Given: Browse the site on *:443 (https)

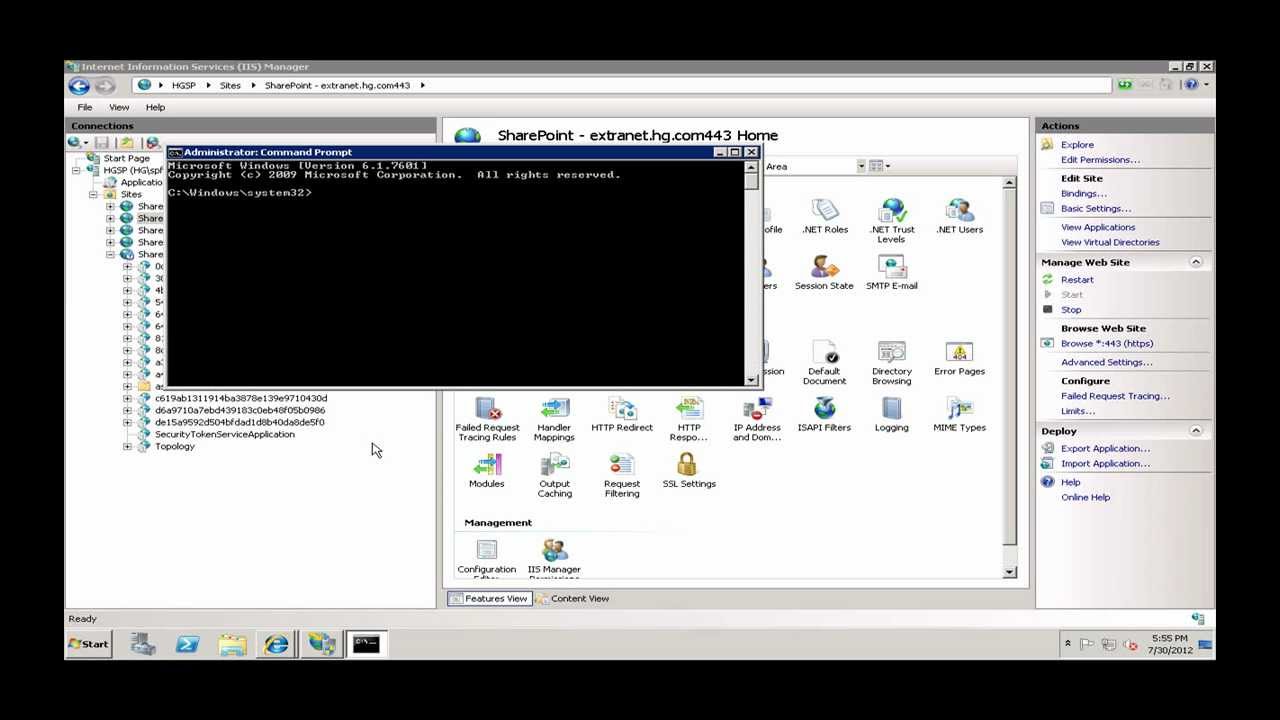Looking at the screenshot, I should [x=1107, y=344].
